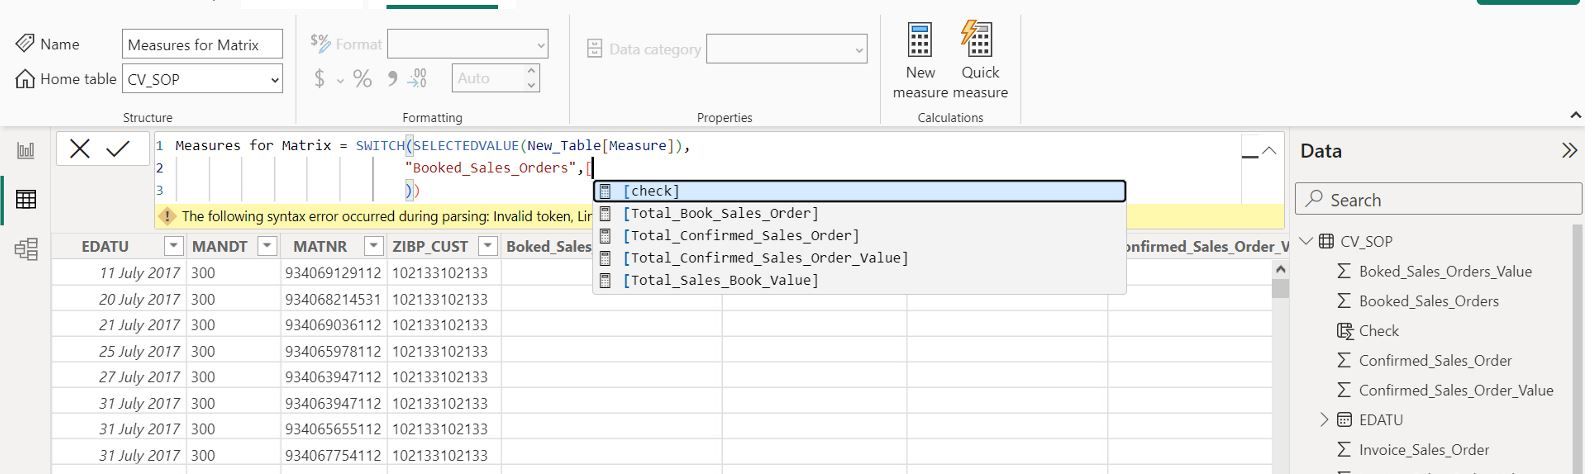This screenshot has height=474, width=1595.
Task: Open the MANDT column filter dropdown
Action: click(x=267, y=246)
